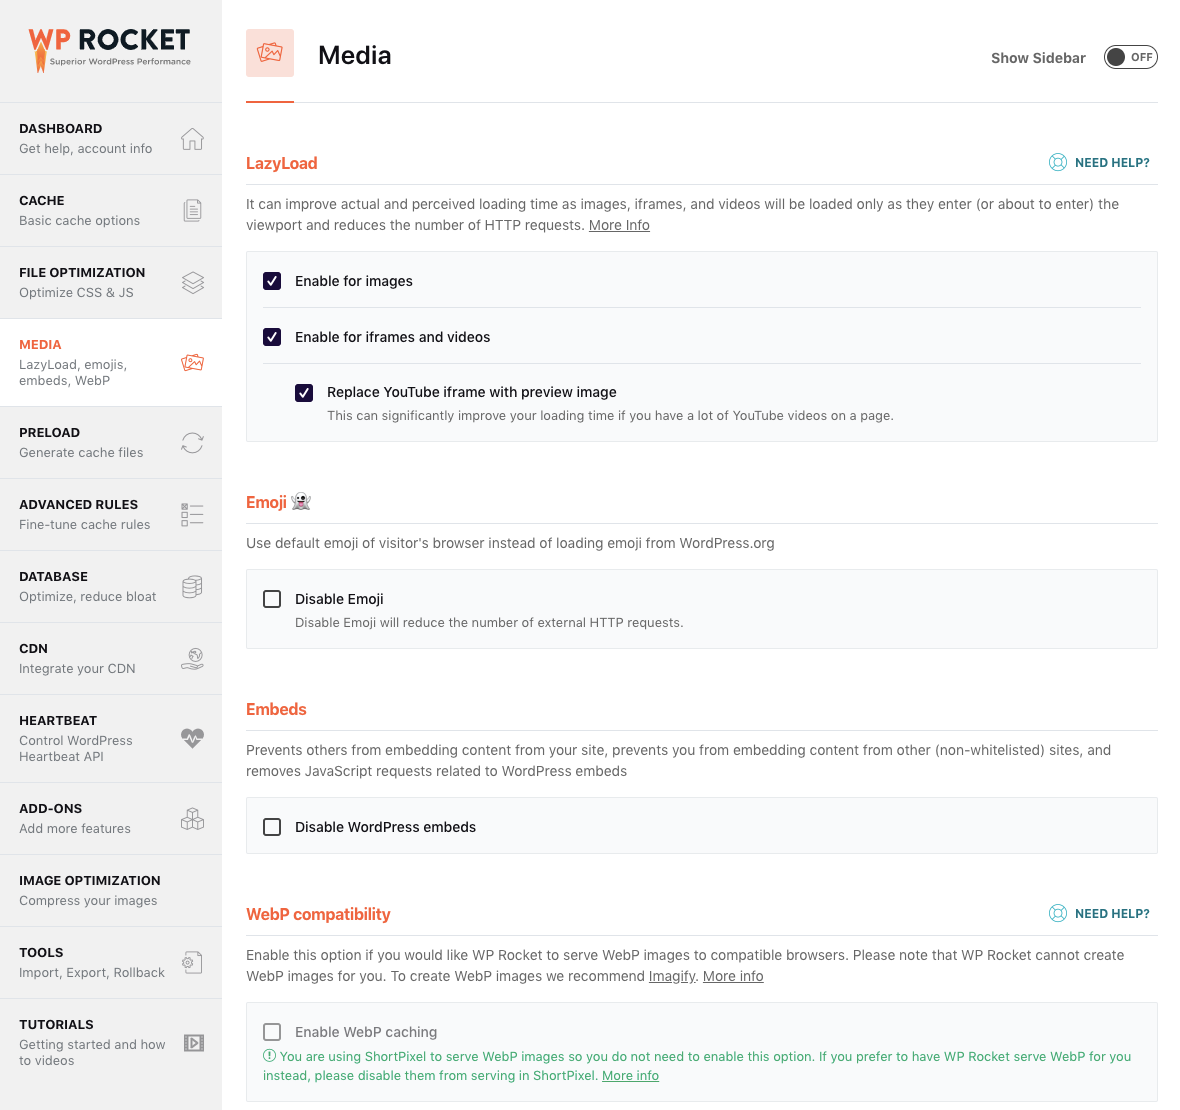
Task: Click the File Optimization layers icon
Action: tap(192, 282)
